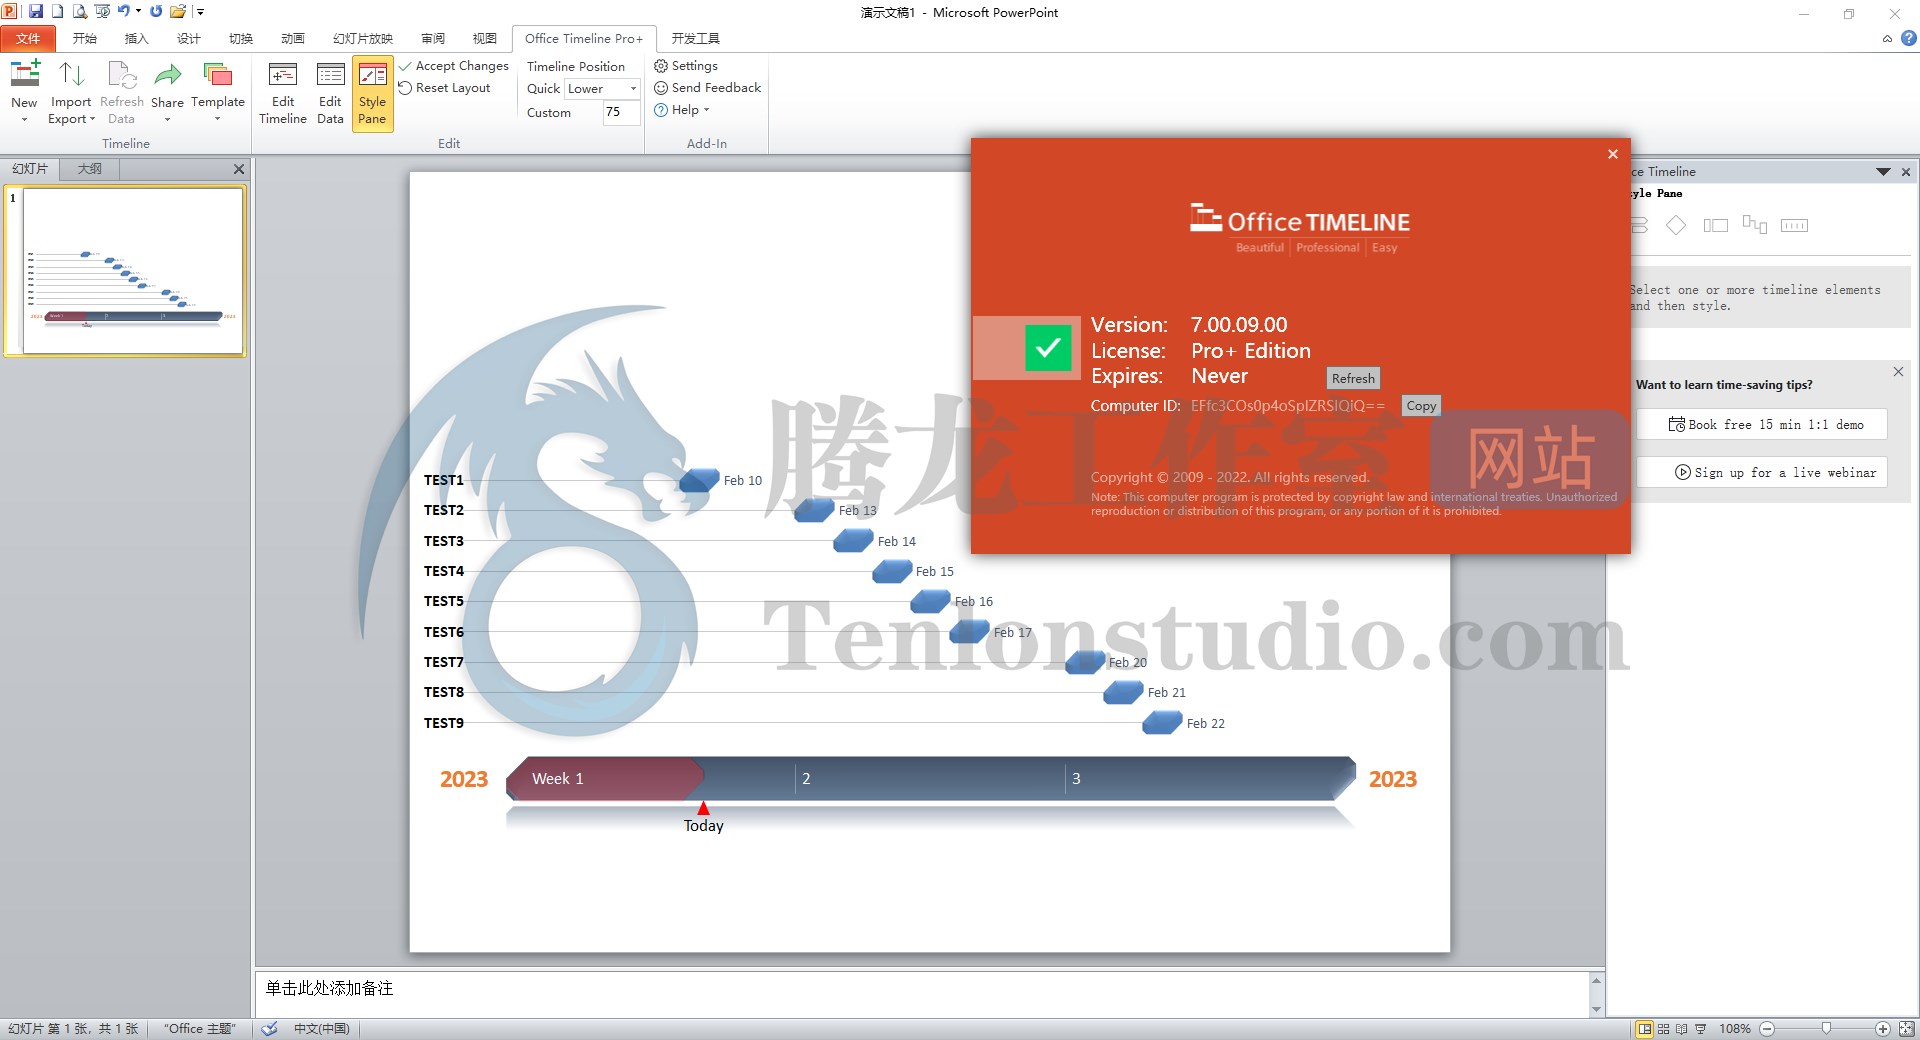Screen dimensions: 1920x1040
Task: Click the Undo icon
Action: [123, 11]
